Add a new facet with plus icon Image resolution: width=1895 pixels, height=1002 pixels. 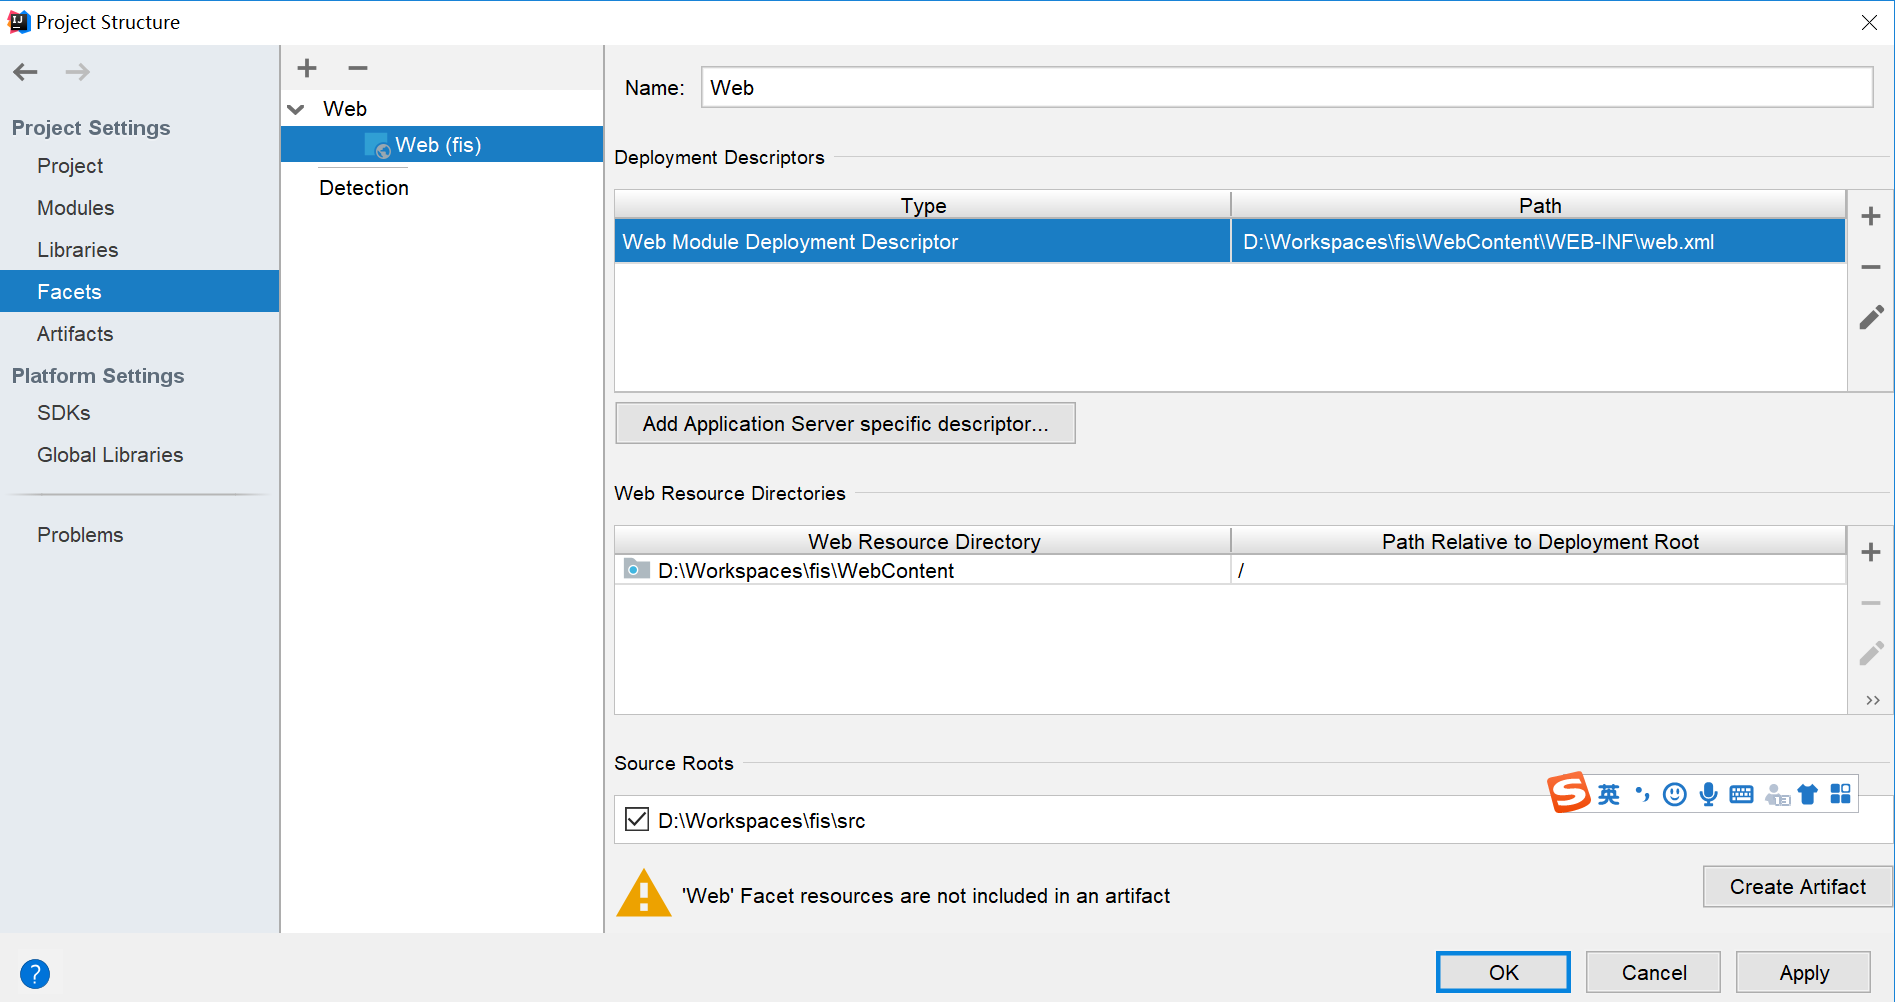tap(307, 68)
